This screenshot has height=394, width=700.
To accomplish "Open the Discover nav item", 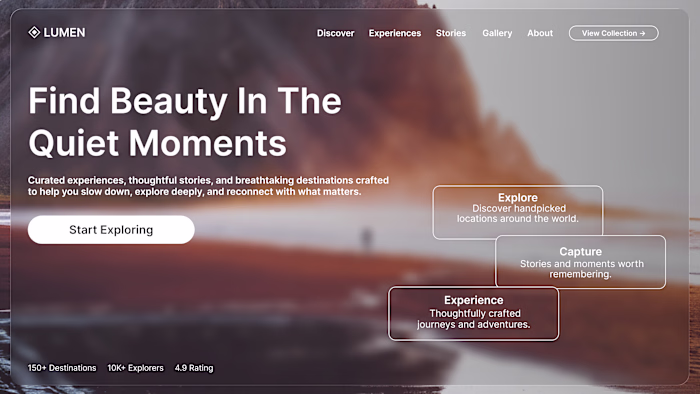I will pyautogui.click(x=335, y=33).
